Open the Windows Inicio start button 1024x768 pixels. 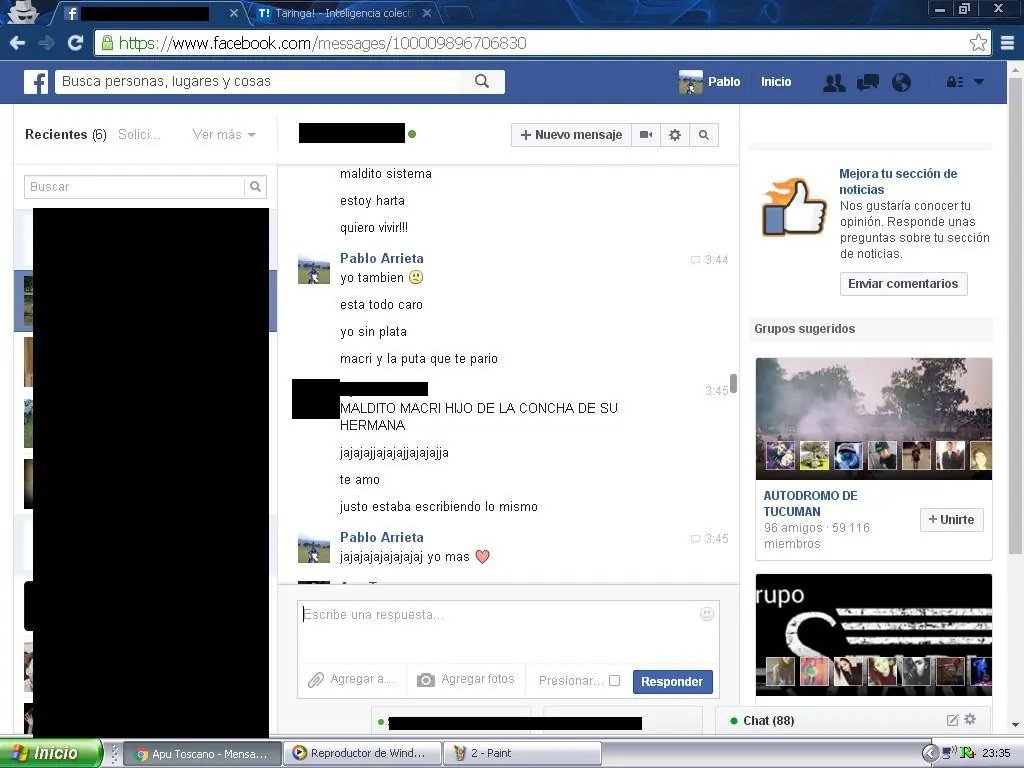click(x=51, y=754)
